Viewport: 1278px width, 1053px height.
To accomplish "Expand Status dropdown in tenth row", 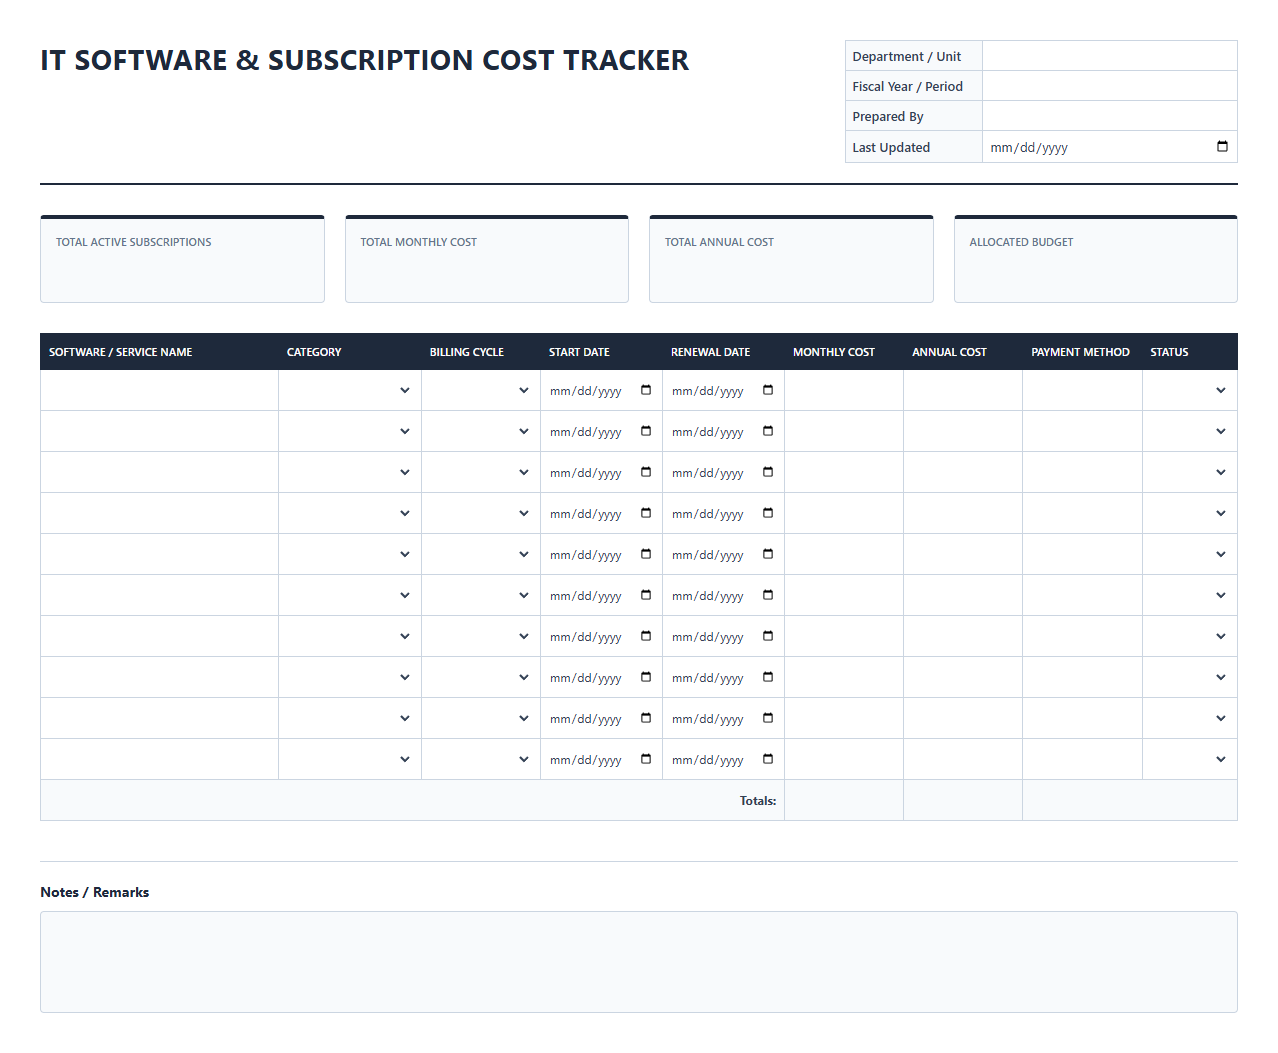I will tap(1189, 759).
